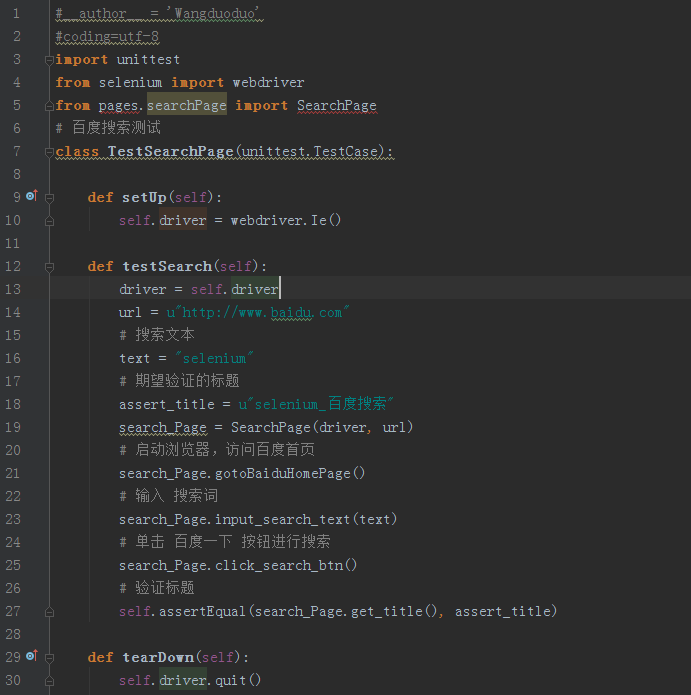
Task: Click 'assertEqual' on line 27
Action: coord(202,612)
